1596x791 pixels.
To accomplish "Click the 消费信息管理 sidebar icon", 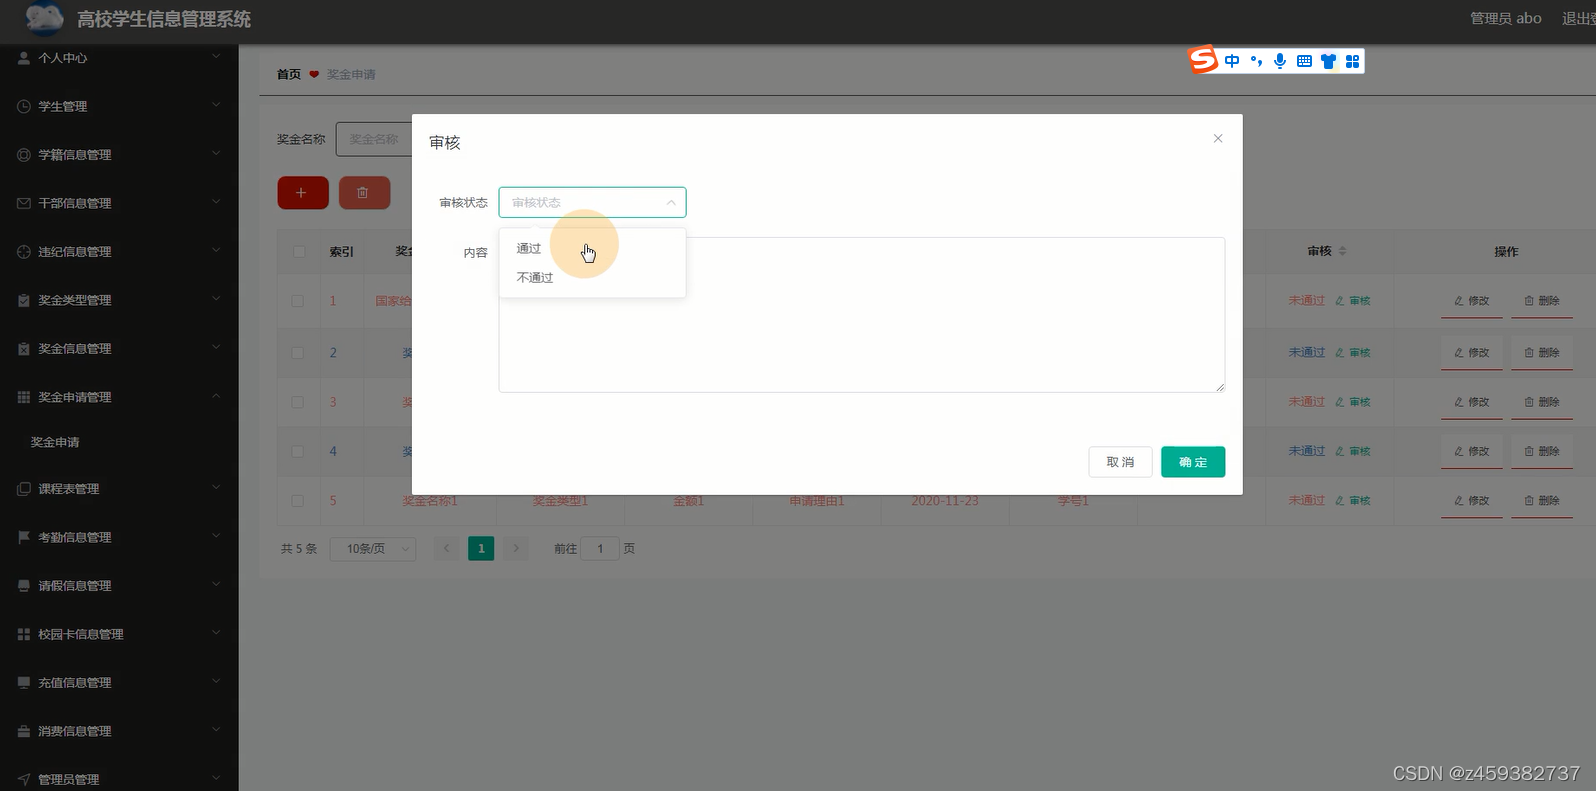I will point(24,731).
